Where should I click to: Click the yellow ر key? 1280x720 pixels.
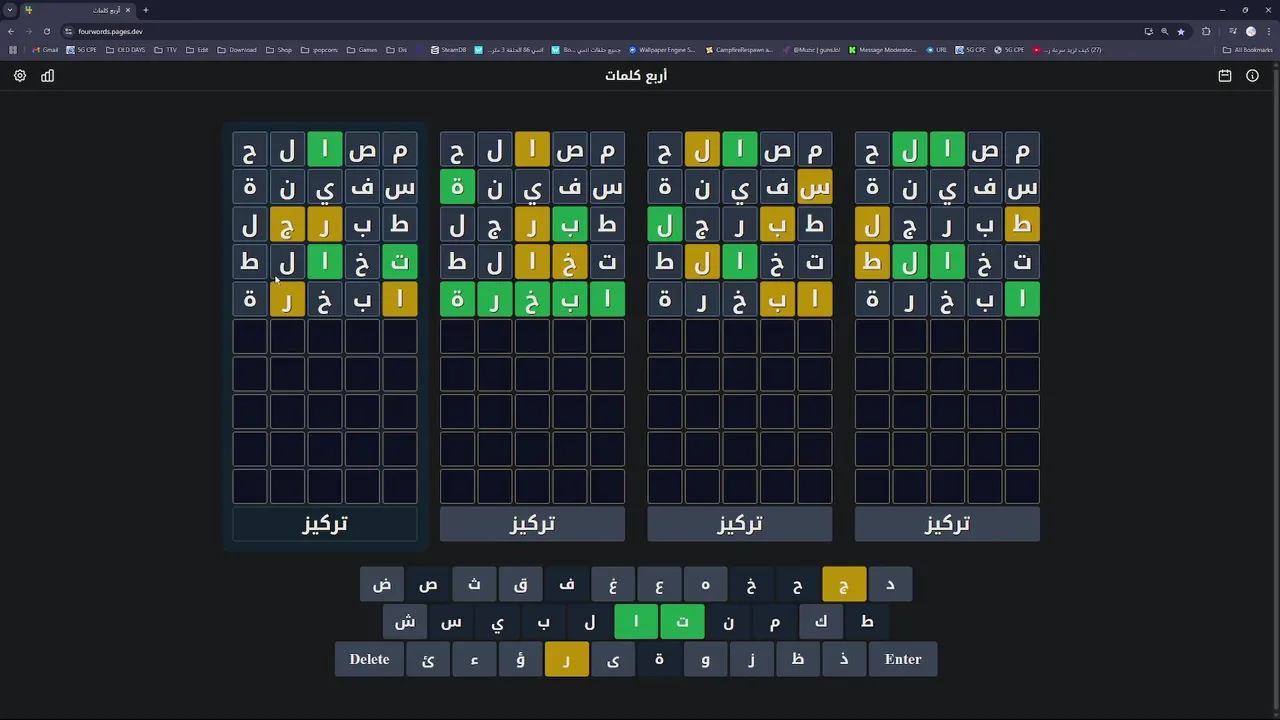point(567,659)
